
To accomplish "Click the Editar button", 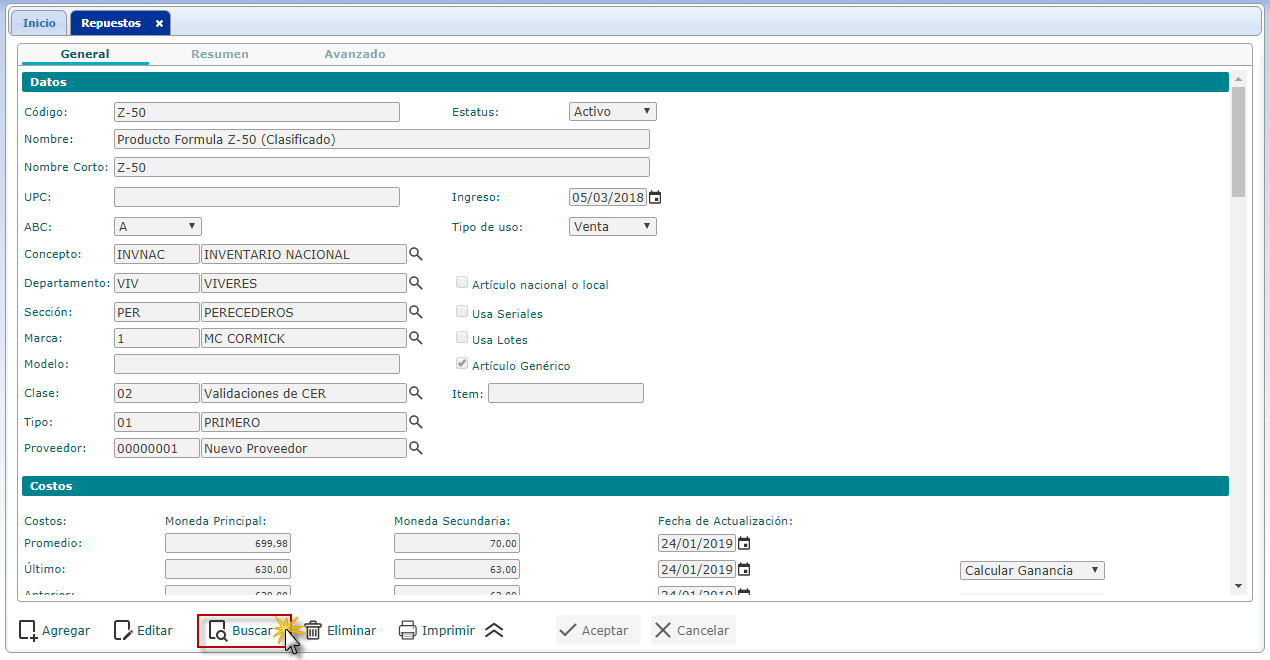I will coord(143,631).
